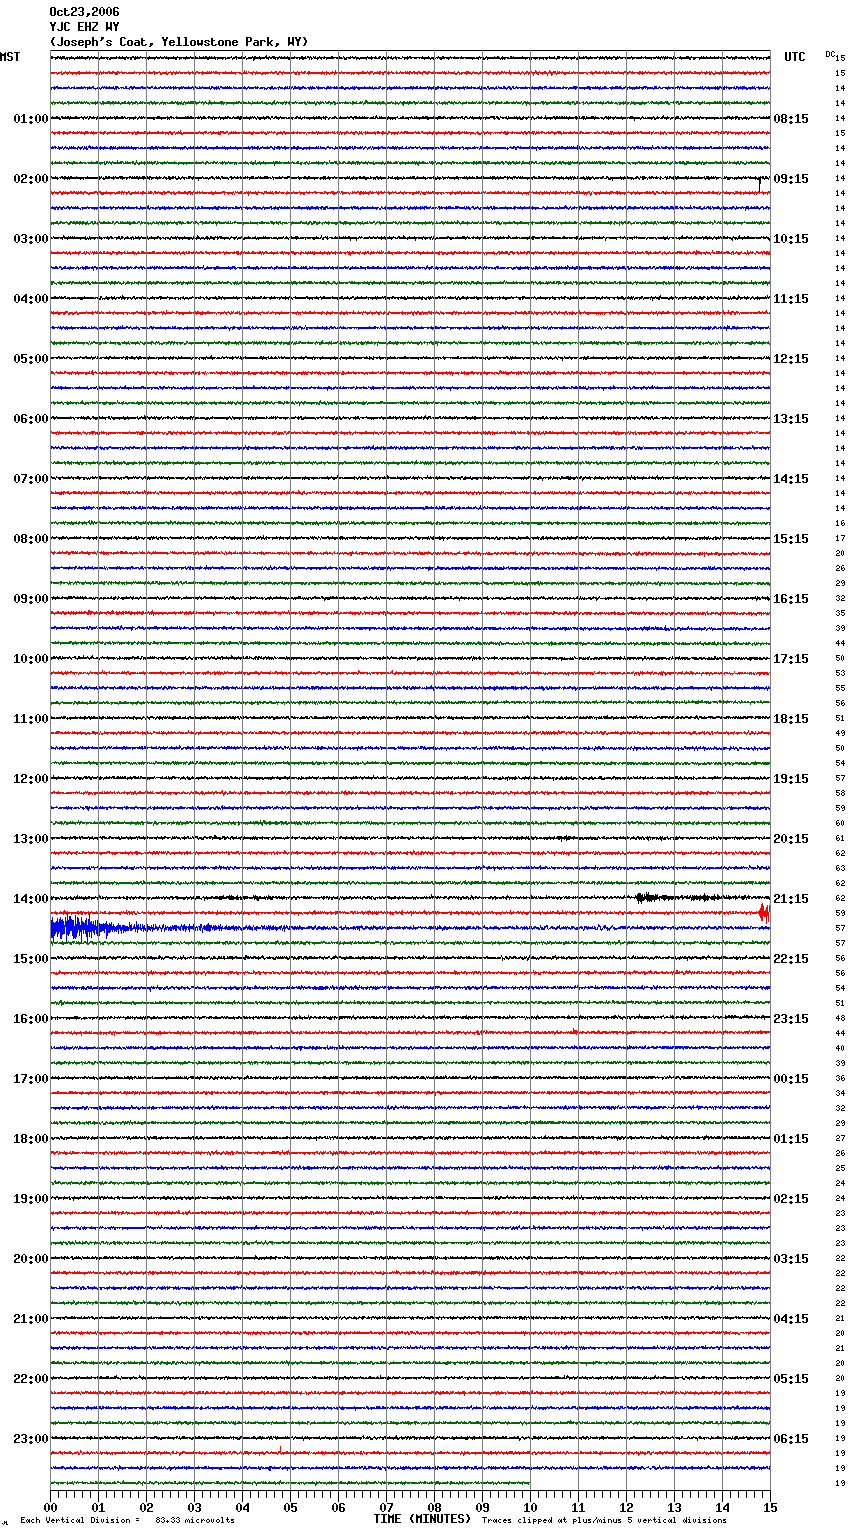850x1534 pixels.
Task: Select the 06:15 UTC time label
Action: coord(791,1439)
